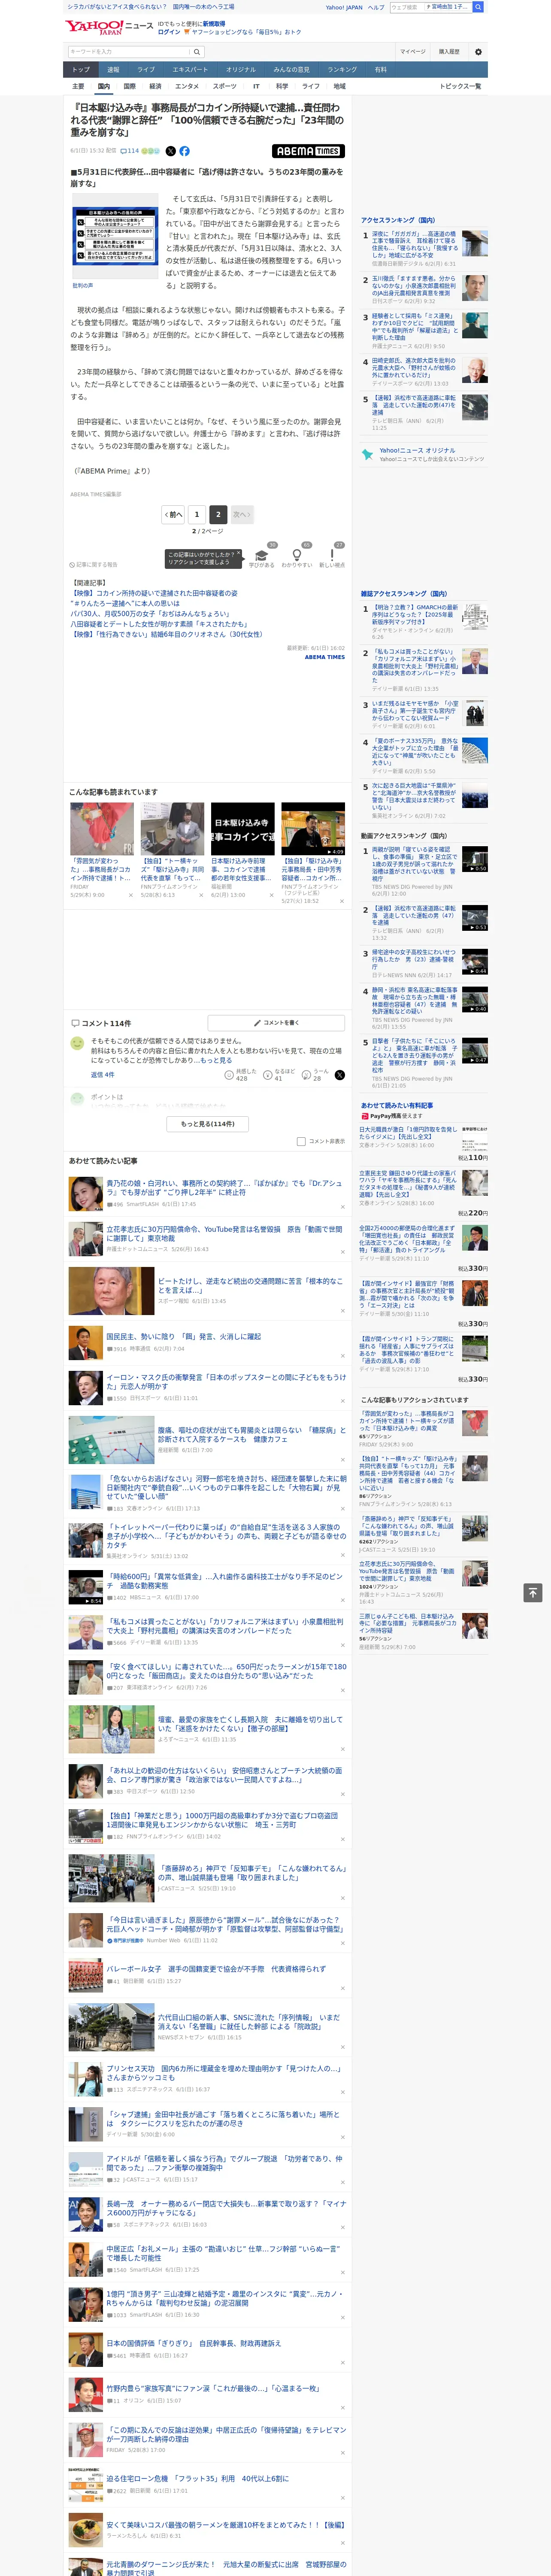Open related link about 田中容疑者の姿
Image resolution: width=551 pixels, height=2576 pixels.
154,593
